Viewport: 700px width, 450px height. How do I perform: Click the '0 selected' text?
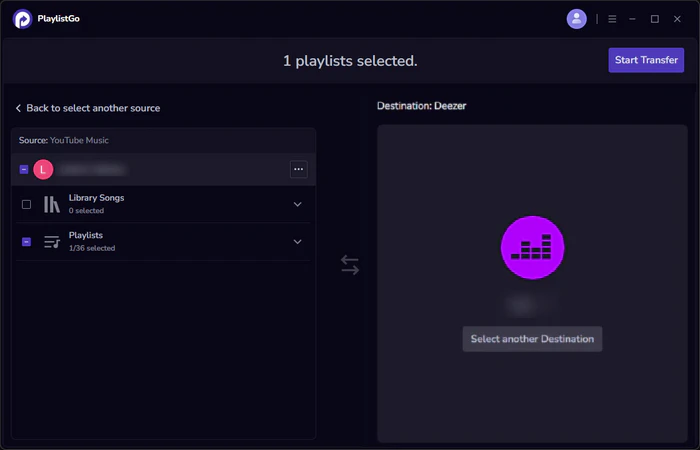[86, 211]
